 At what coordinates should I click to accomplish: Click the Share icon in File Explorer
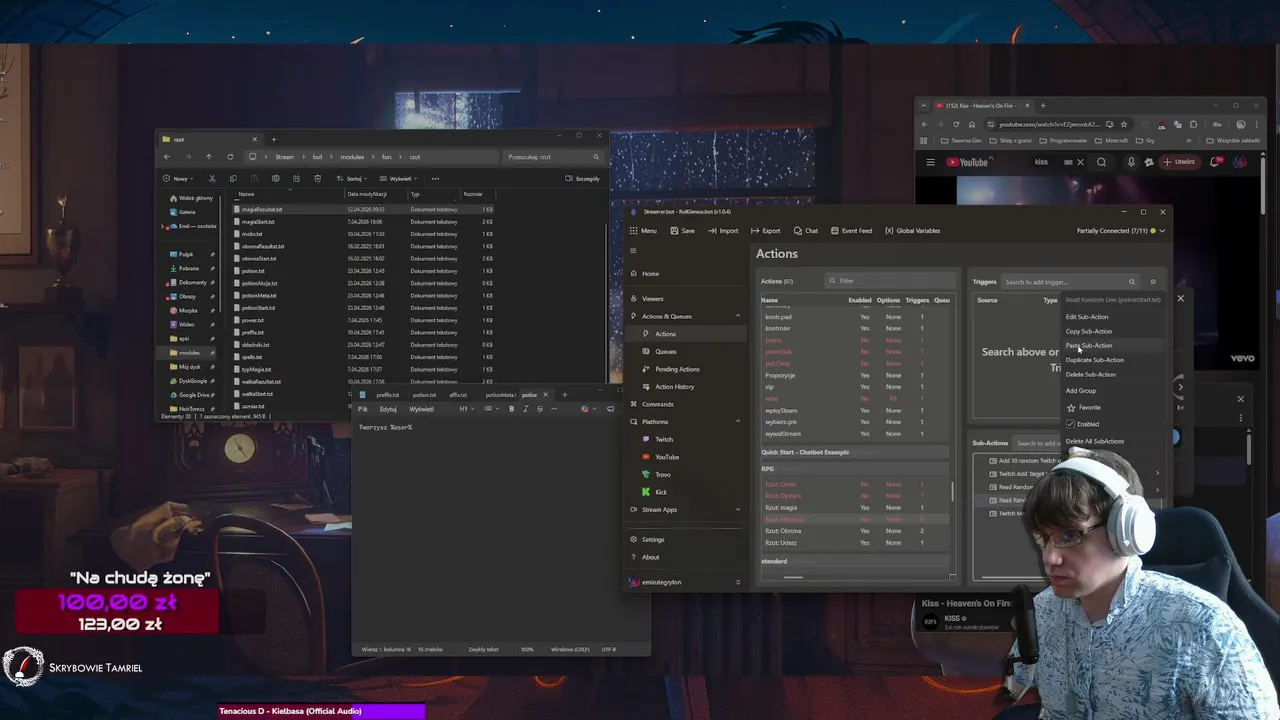(x=296, y=179)
